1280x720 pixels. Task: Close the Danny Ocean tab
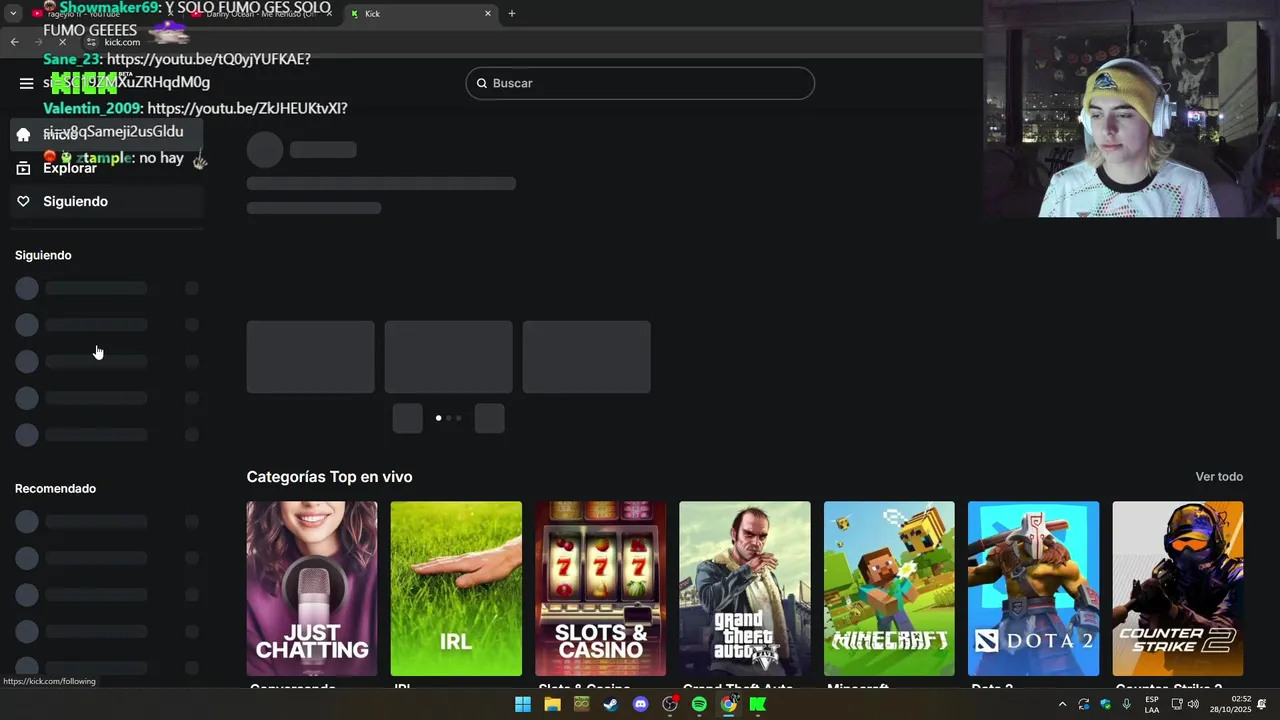[328, 14]
